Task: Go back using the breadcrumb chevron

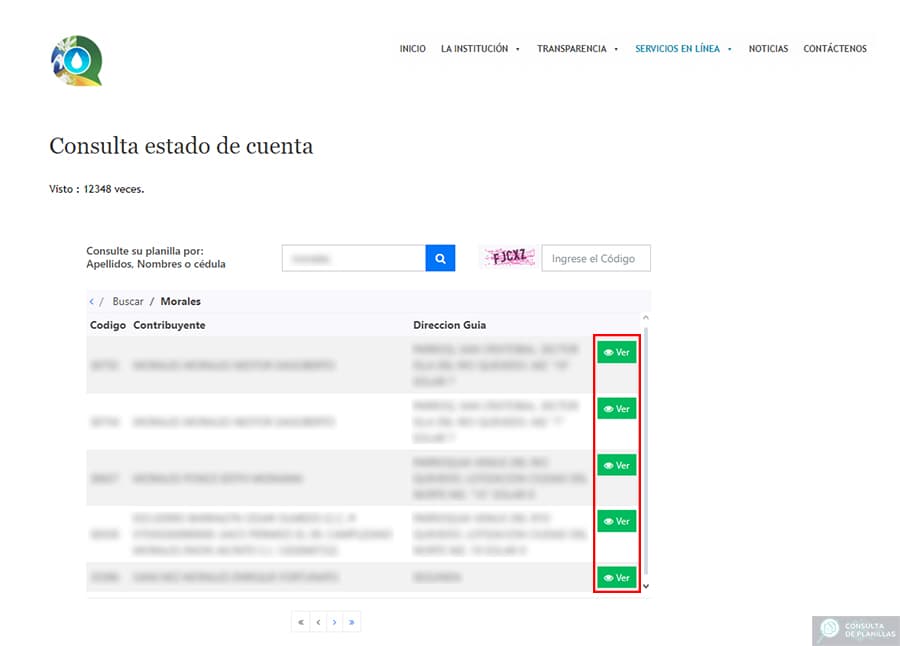Action: point(92,301)
